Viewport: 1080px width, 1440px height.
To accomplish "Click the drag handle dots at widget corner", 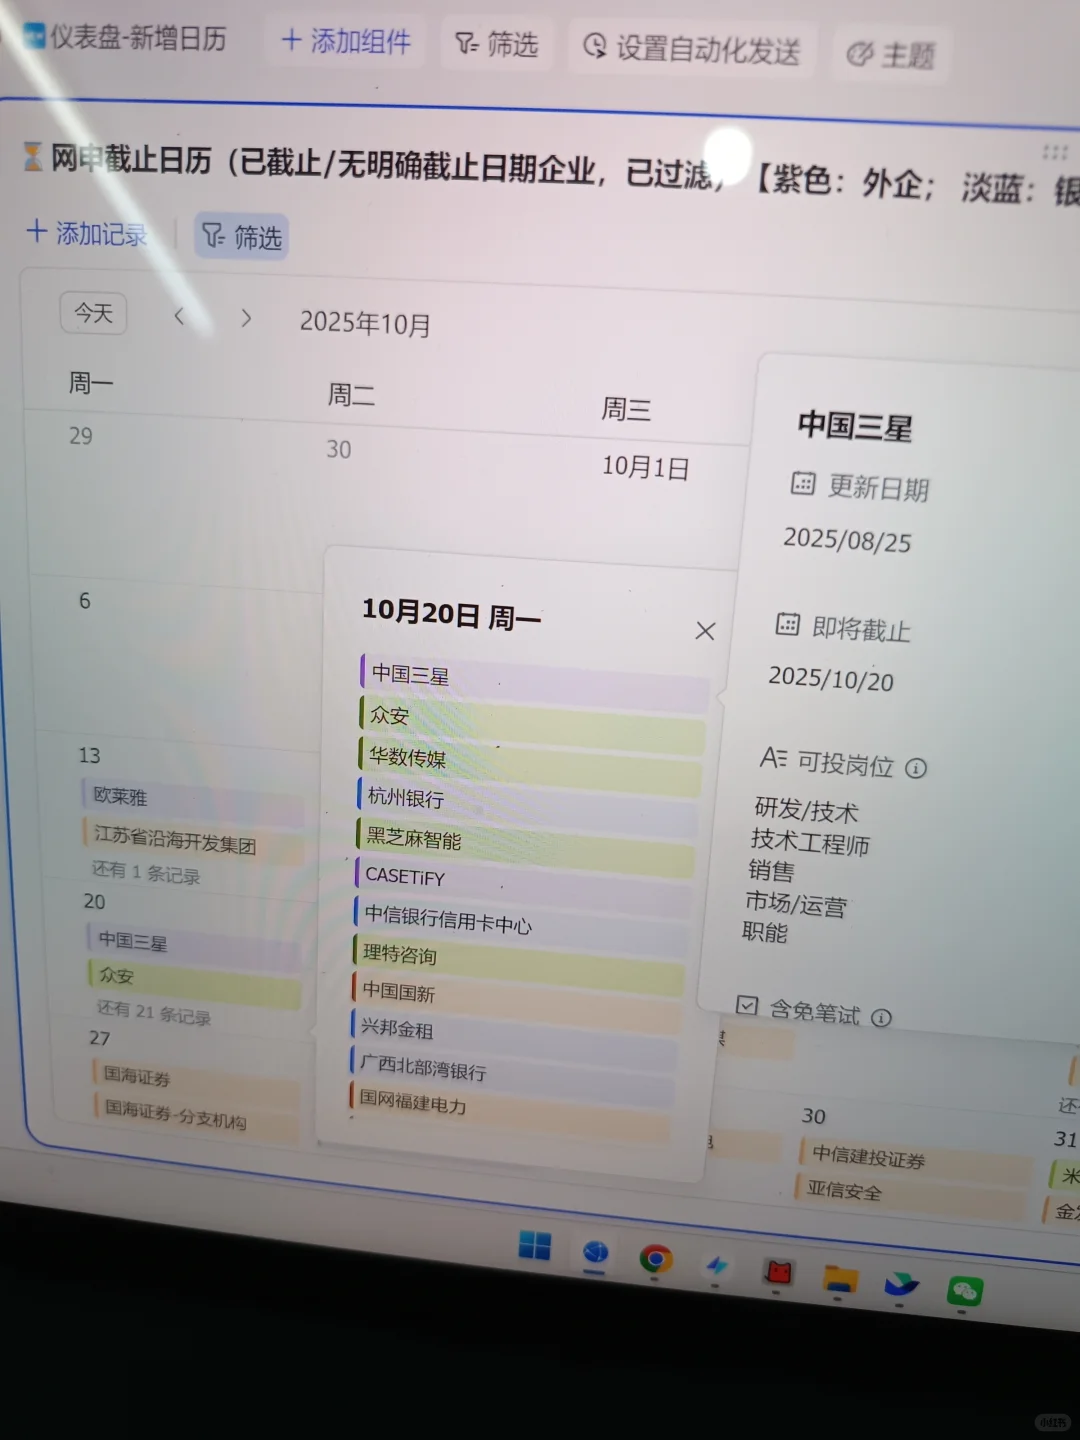I will point(1055,152).
